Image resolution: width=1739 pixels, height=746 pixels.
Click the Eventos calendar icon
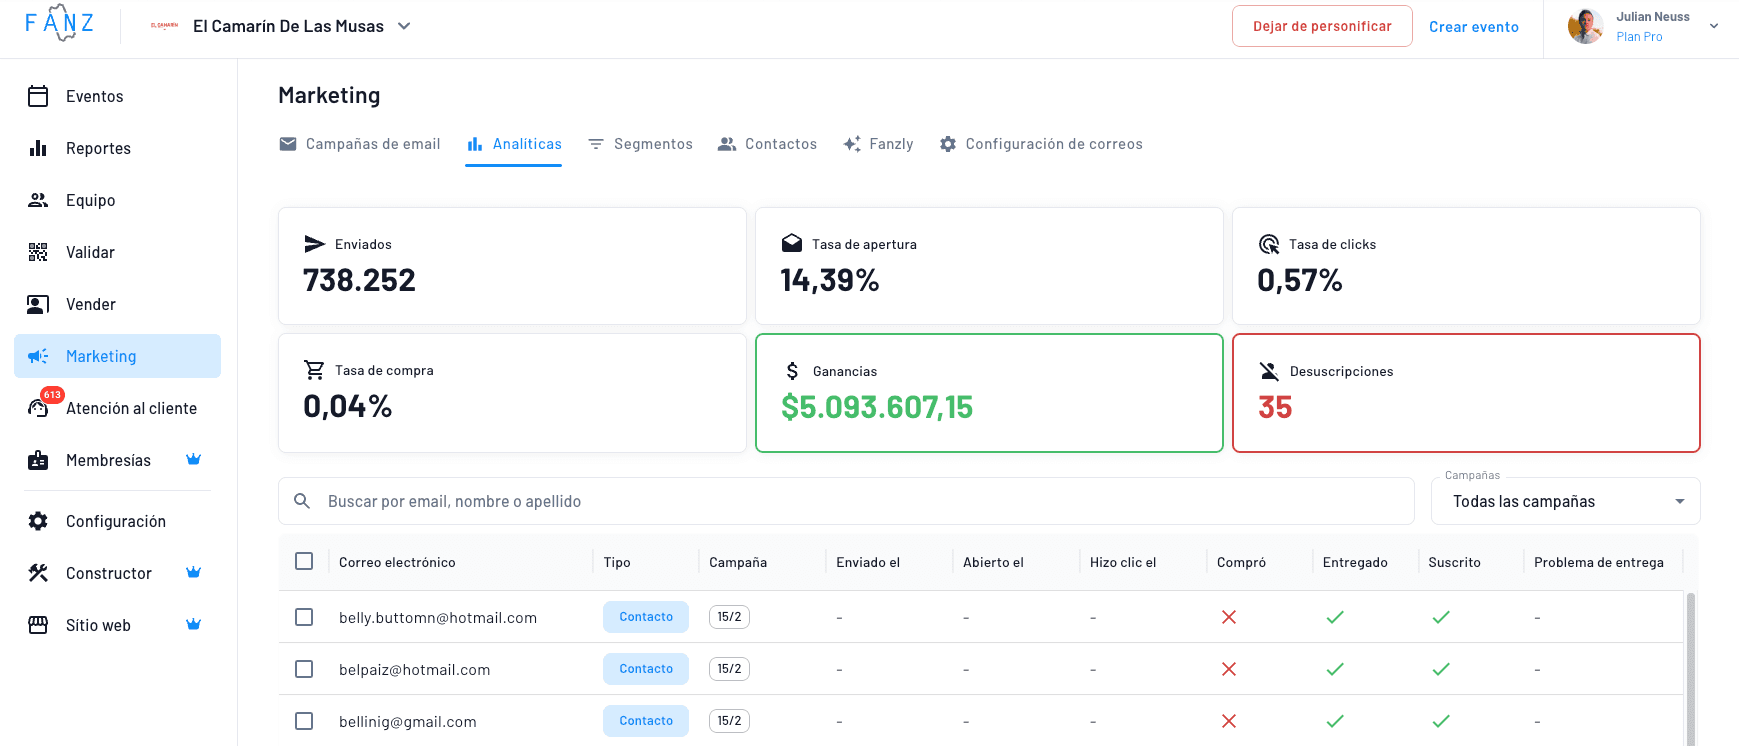38,96
